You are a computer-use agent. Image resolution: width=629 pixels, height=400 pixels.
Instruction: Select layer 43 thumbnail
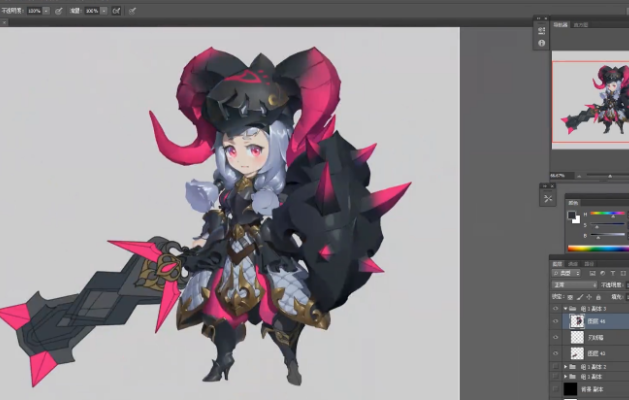[577, 353]
